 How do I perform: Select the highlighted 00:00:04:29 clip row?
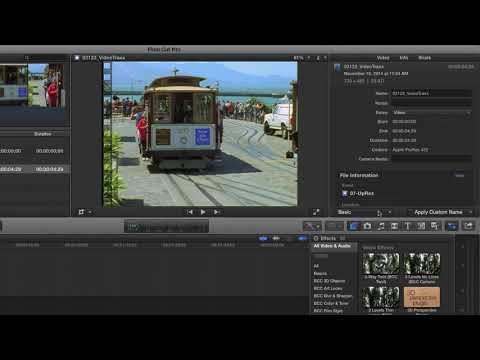(35, 169)
